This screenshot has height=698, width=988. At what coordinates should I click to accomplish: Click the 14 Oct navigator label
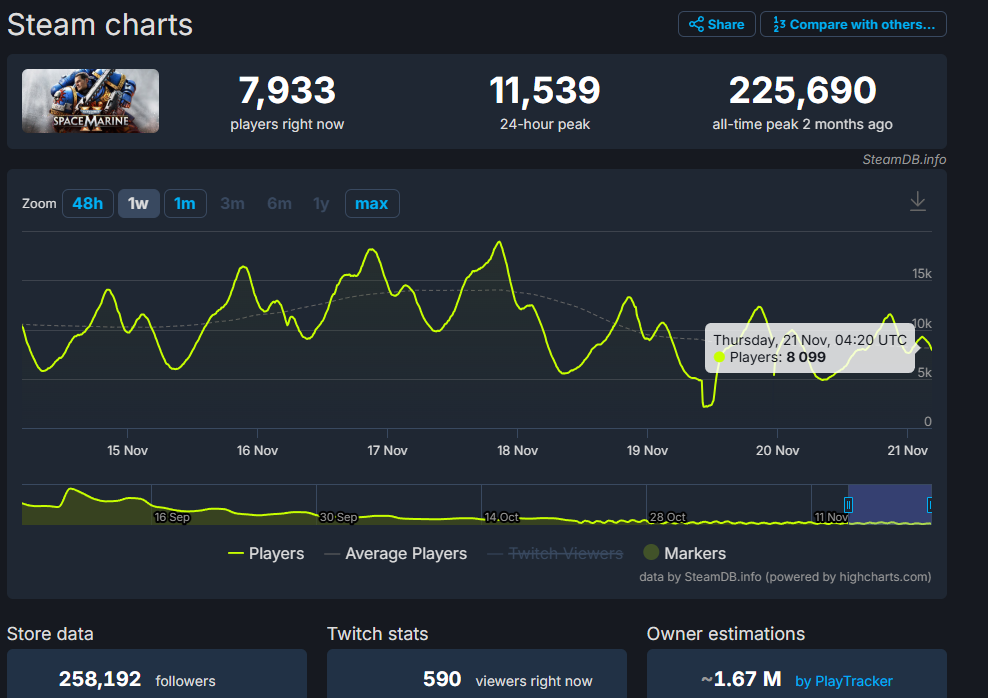502,517
